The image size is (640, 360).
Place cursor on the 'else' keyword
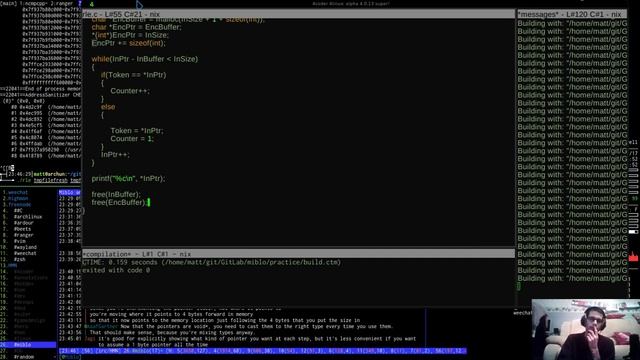pyautogui.click(x=108, y=107)
